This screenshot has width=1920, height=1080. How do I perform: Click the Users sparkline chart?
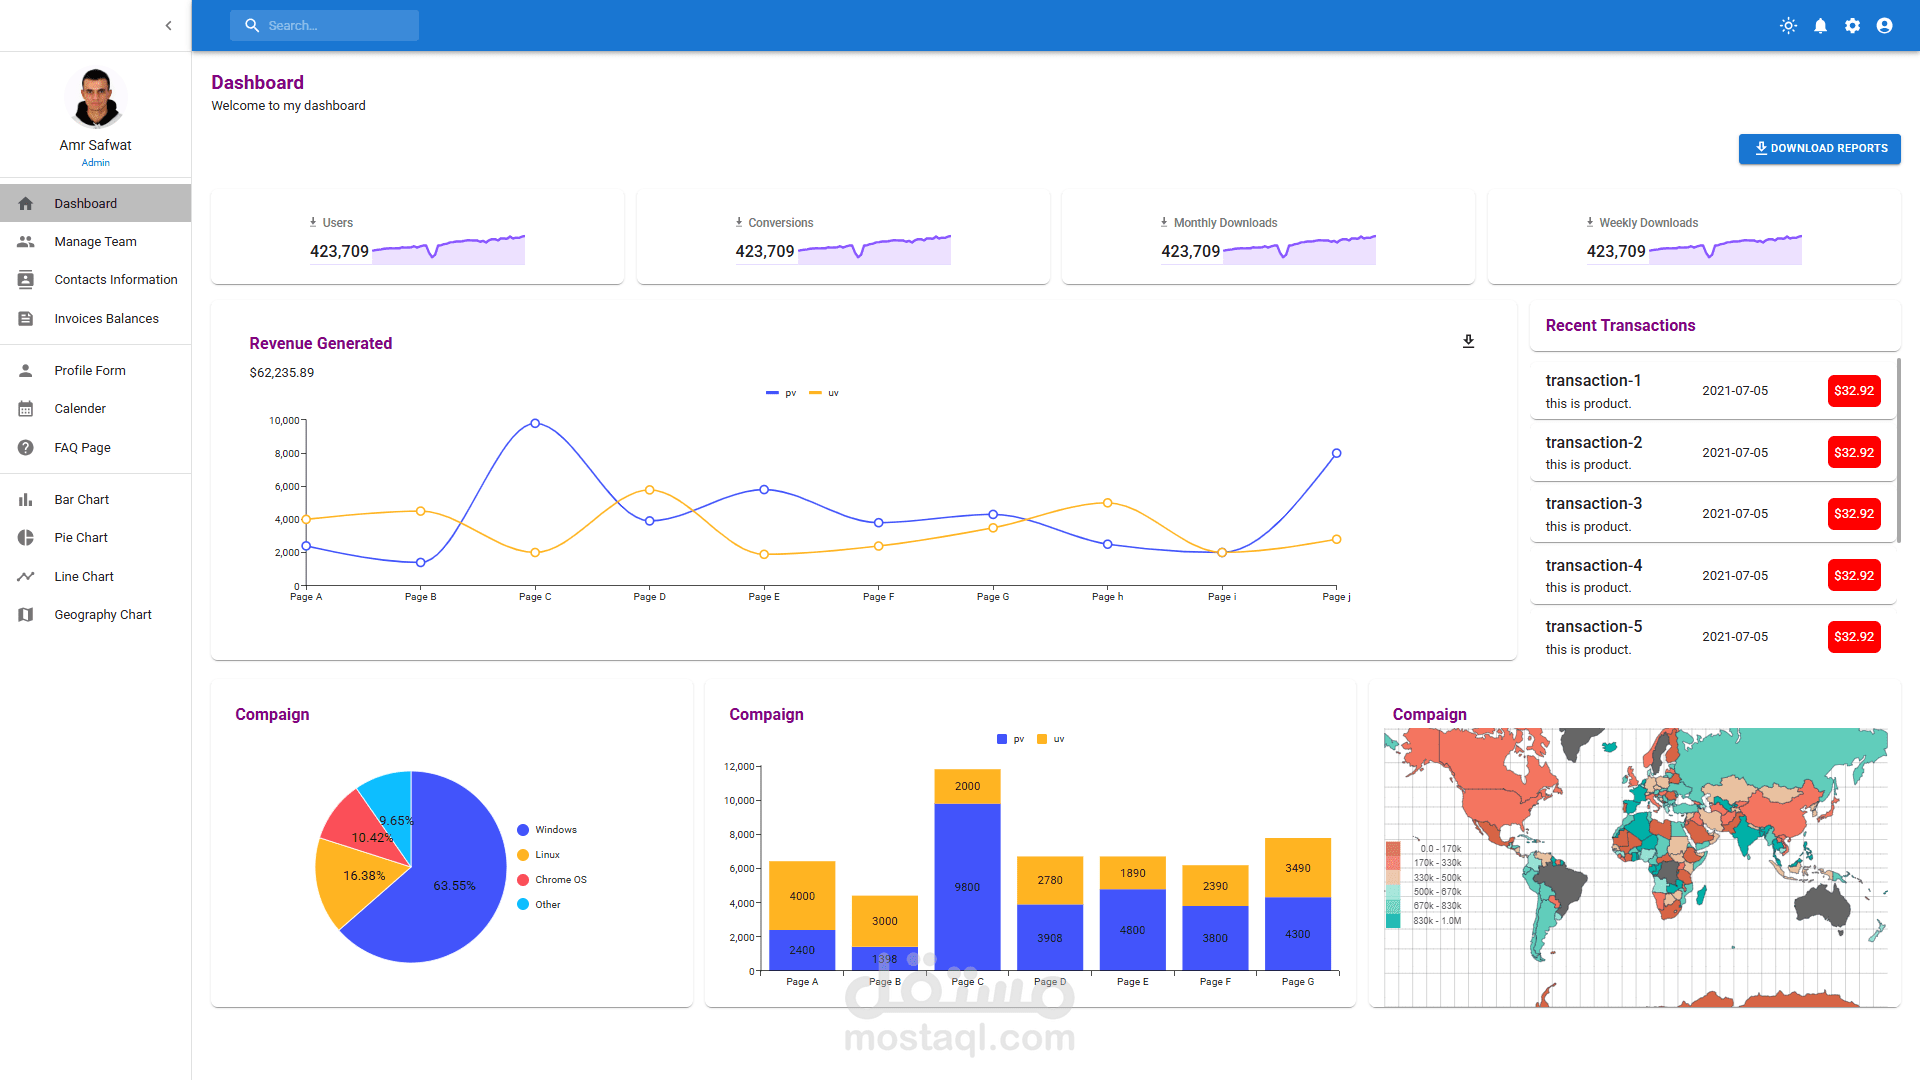tap(448, 249)
